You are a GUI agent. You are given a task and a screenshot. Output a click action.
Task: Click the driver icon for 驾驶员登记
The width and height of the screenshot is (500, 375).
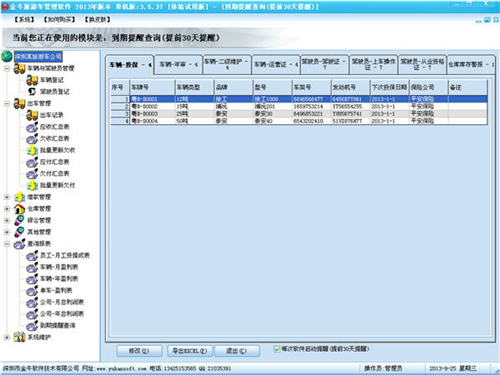pos(32,91)
